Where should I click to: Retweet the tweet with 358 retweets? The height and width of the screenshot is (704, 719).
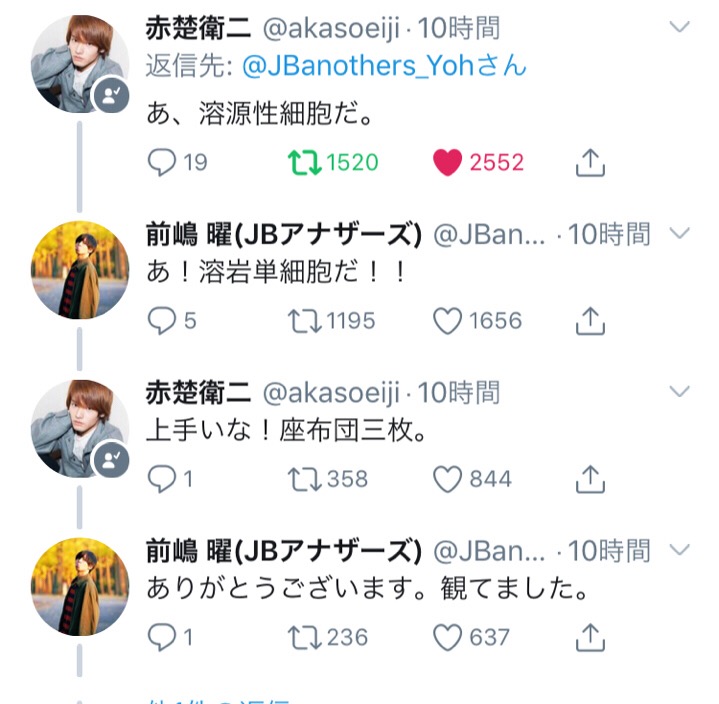pos(303,479)
